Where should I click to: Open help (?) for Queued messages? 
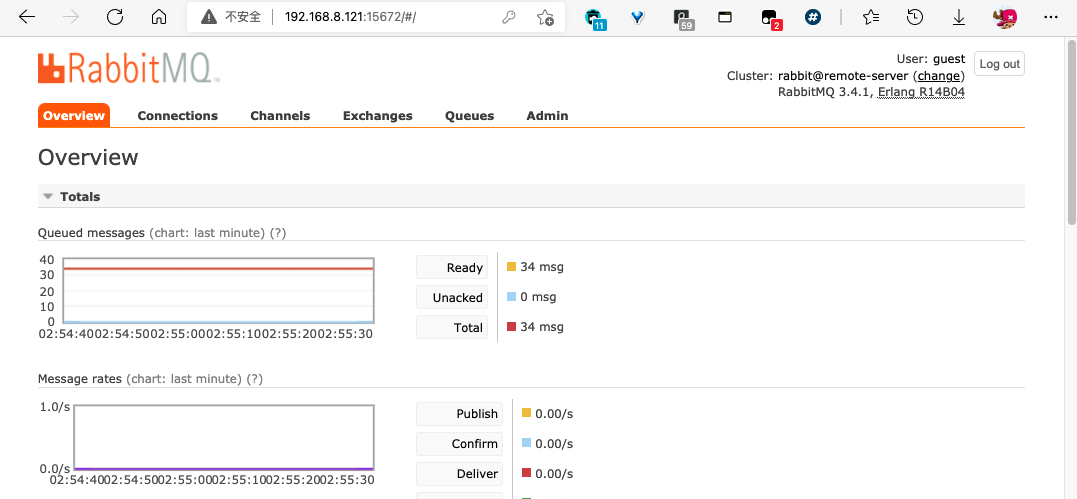click(277, 233)
